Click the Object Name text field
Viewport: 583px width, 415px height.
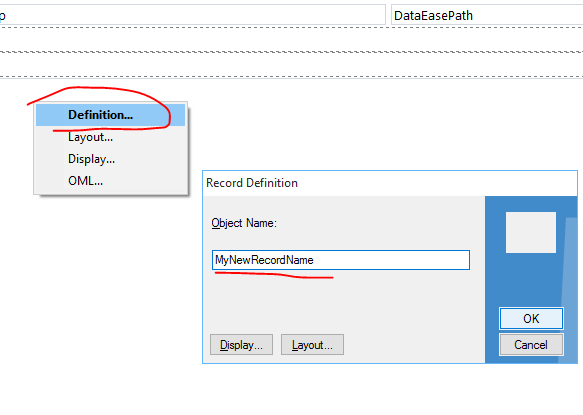pyautogui.click(x=341, y=260)
